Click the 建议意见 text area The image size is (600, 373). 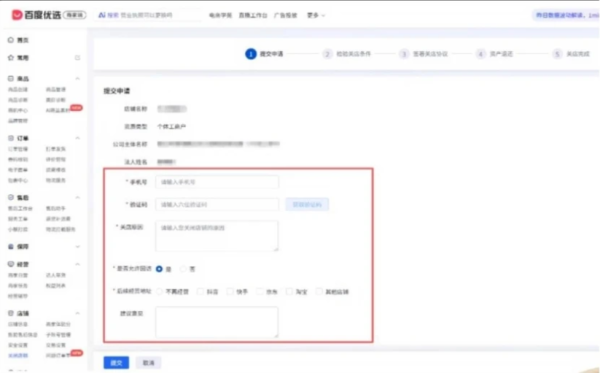[x=217, y=322]
